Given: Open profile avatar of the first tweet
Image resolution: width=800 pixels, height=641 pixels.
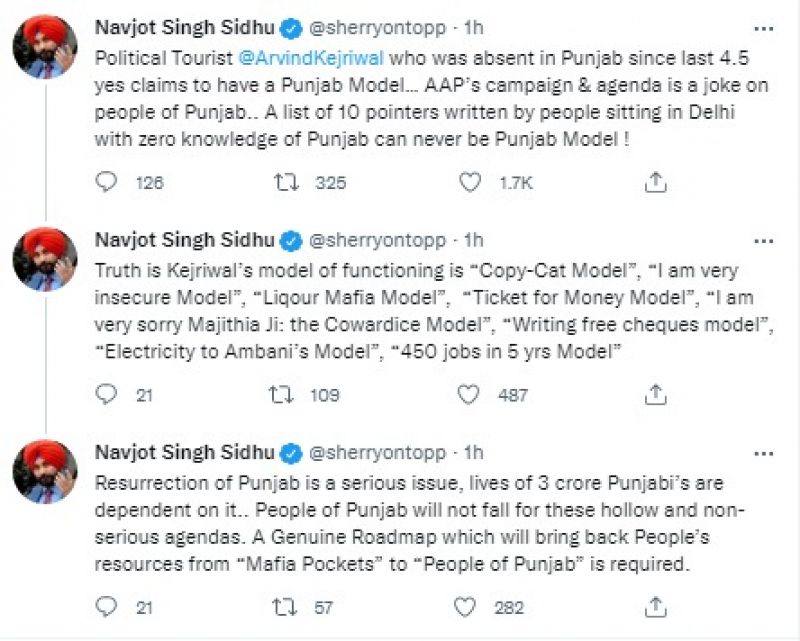Looking at the screenshot, I should (x=45, y=48).
